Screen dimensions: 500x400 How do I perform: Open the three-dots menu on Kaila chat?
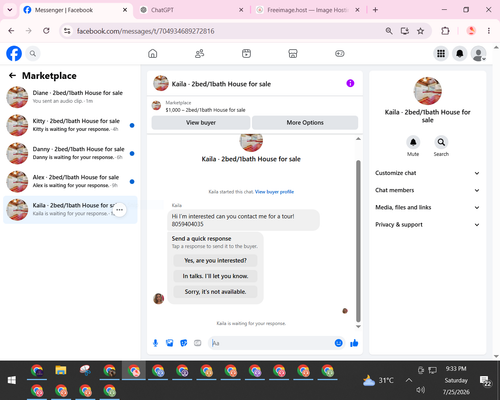(x=119, y=210)
